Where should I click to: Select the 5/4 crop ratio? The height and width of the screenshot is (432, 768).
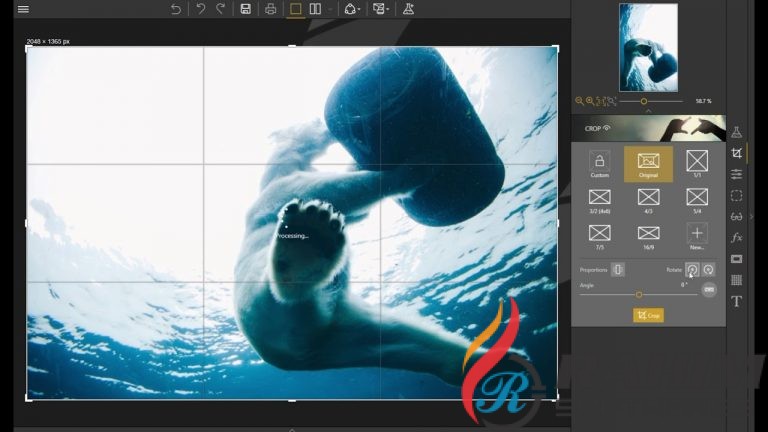coord(697,201)
